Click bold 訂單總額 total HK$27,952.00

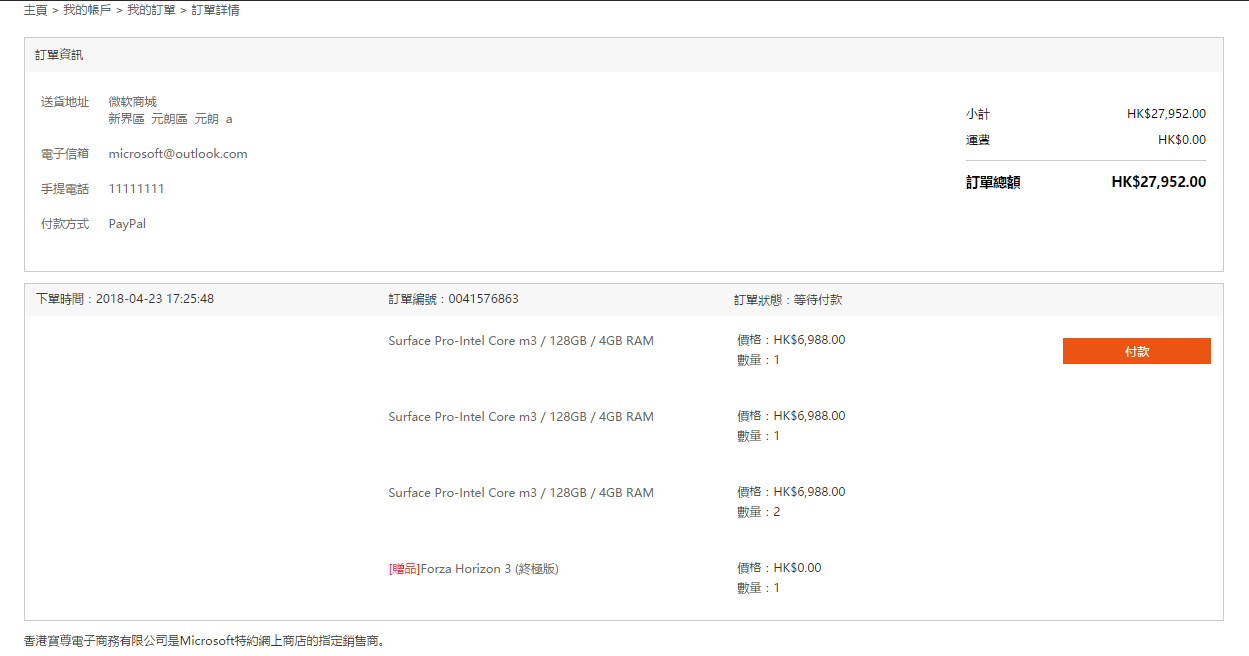(x=1158, y=182)
